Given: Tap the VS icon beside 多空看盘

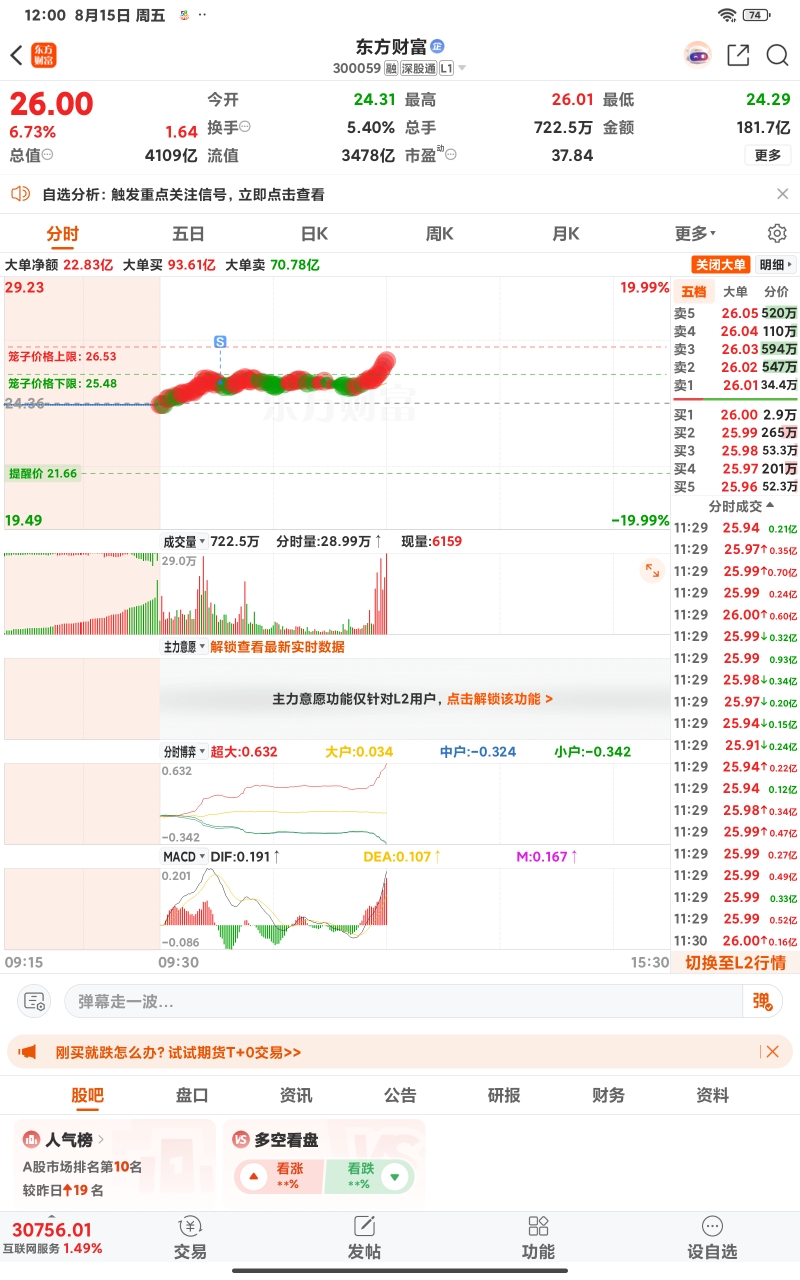Looking at the screenshot, I should tap(241, 1139).
